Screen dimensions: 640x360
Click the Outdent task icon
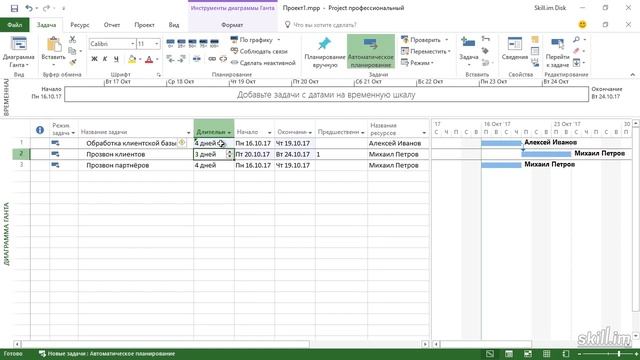click(170, 59)
